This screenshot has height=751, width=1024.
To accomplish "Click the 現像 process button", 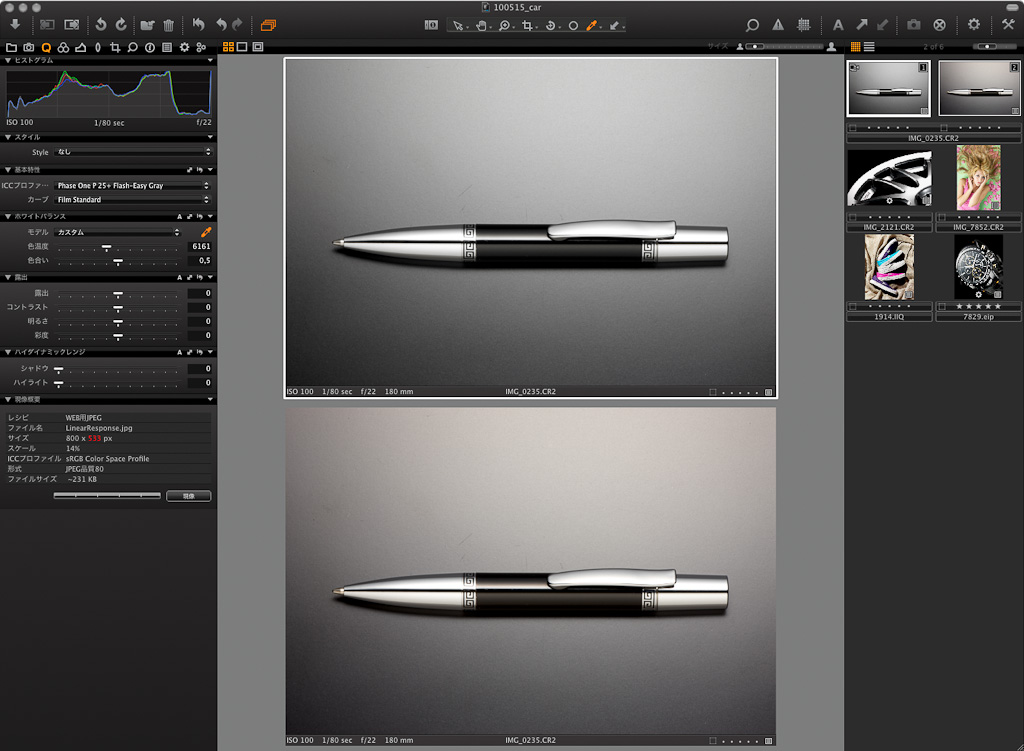I will click(188, 496).
